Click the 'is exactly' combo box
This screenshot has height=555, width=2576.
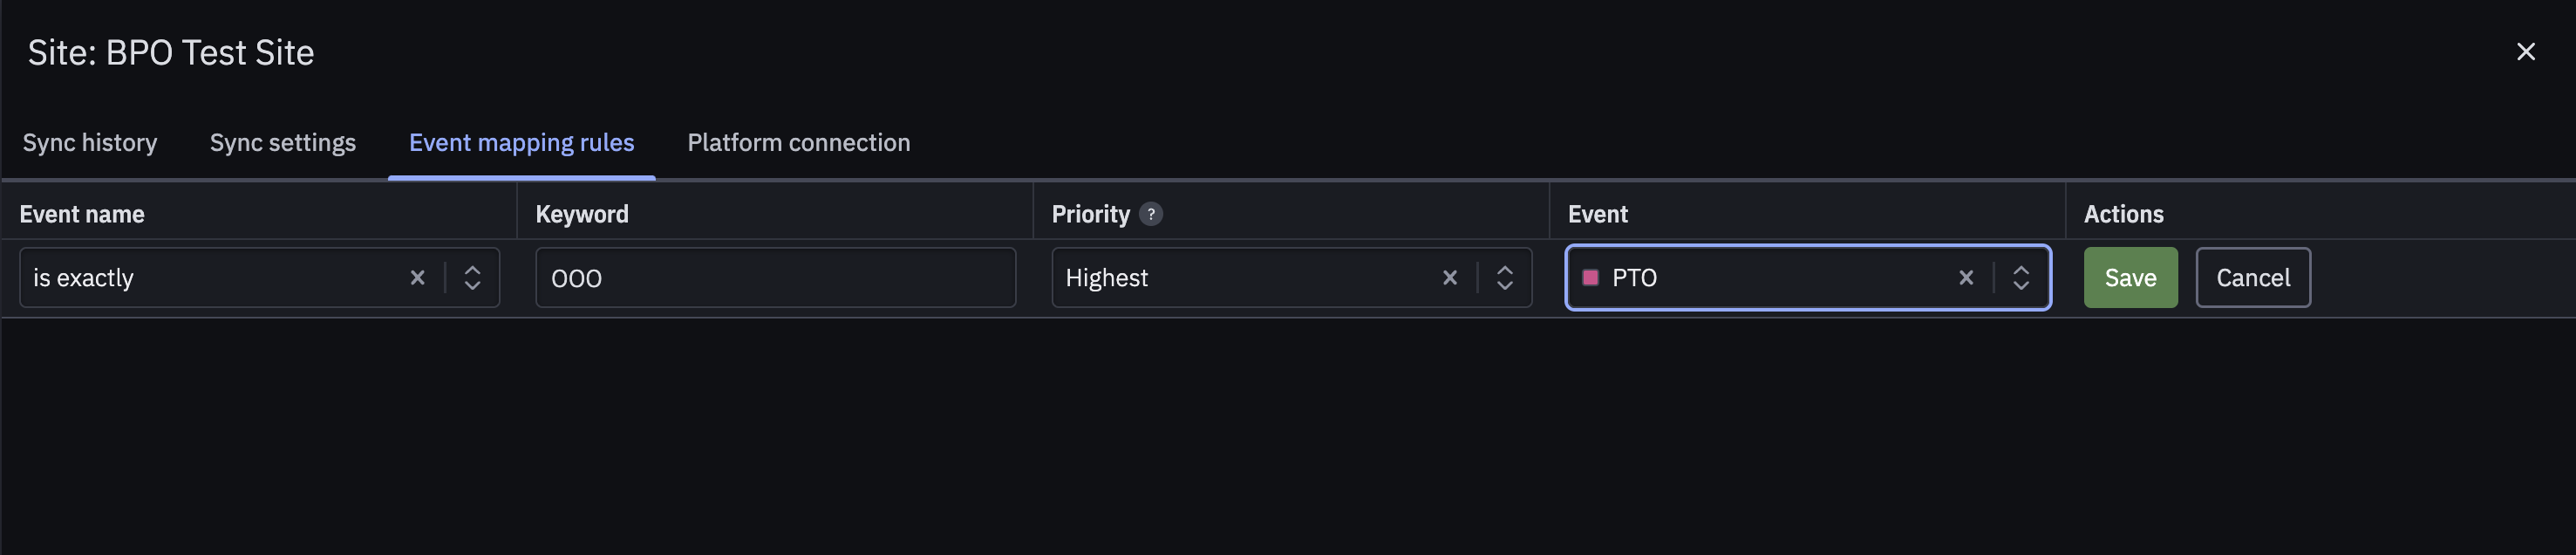[259, 278]
